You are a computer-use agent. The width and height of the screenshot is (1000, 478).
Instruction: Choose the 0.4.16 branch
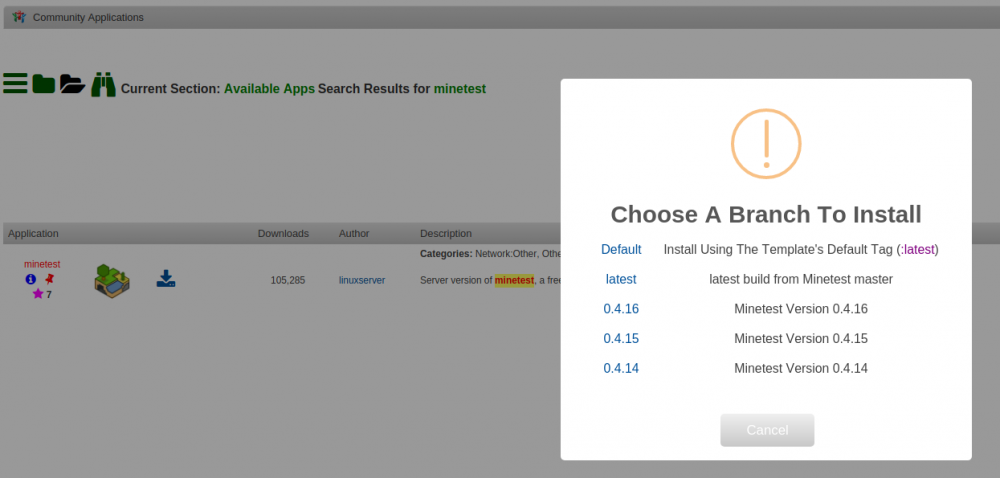621,309
